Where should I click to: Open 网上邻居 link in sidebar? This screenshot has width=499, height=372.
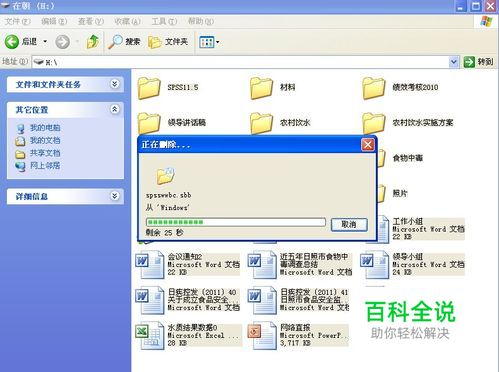(45, 165)
